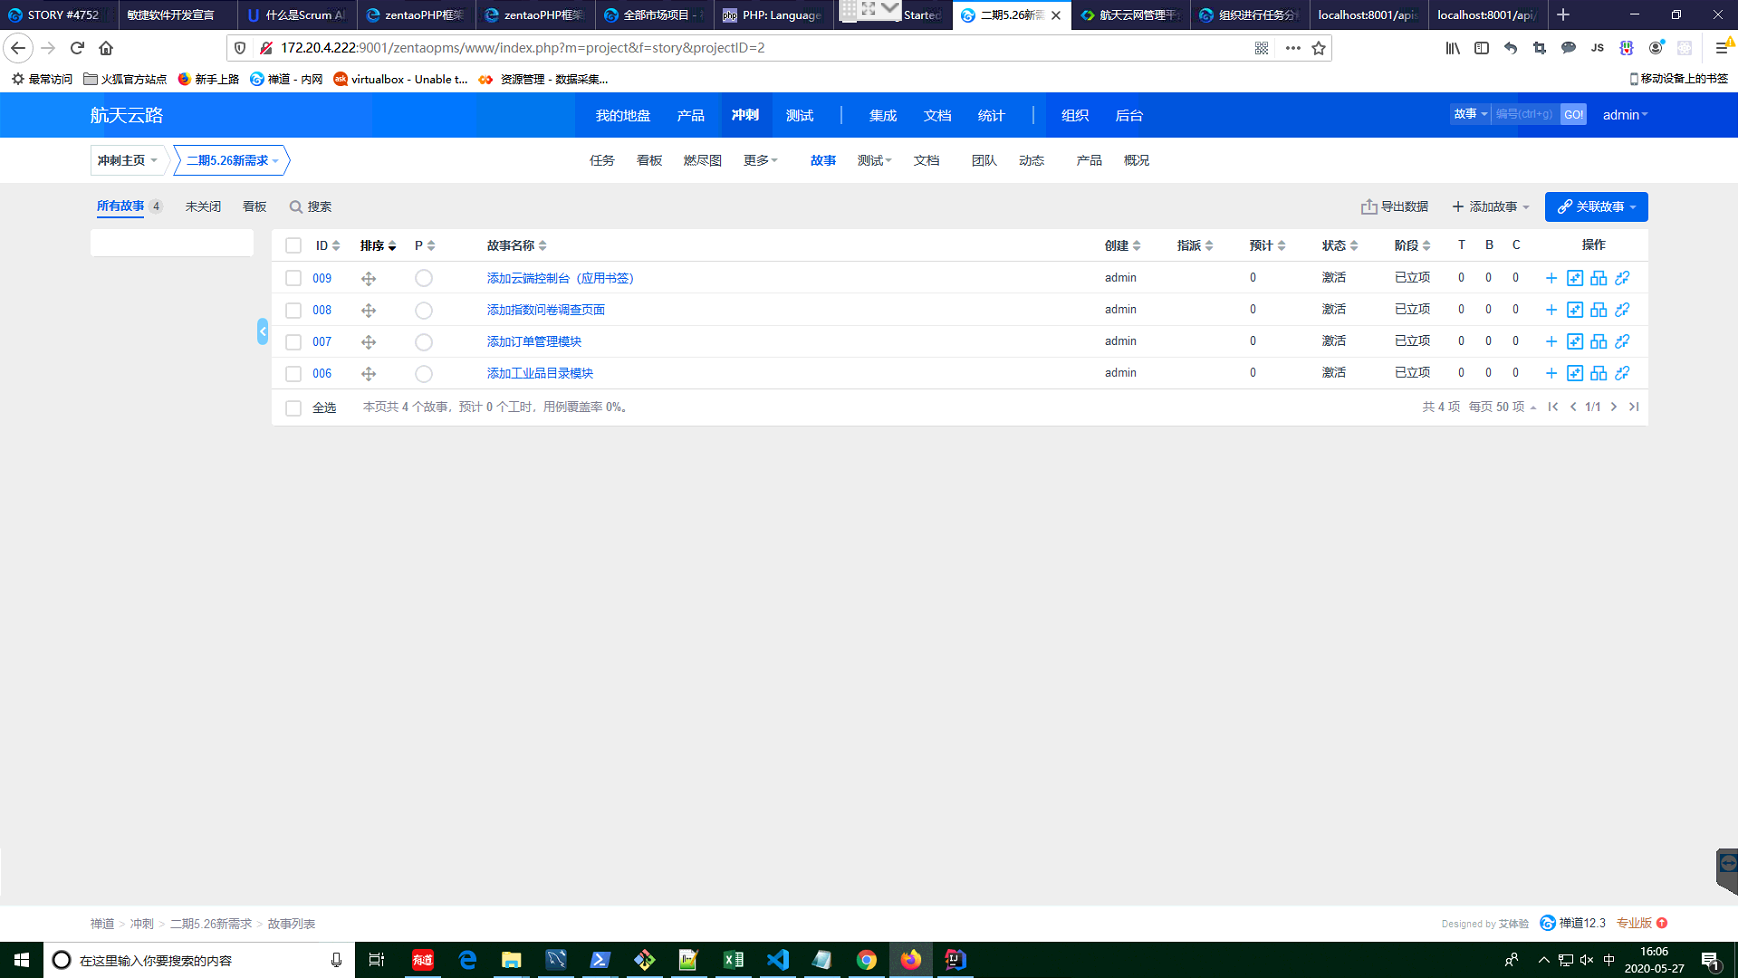This screenshot has height=978, width=1738.
Task: Click the screenshot crop icon in browser toolbar
Action: 1539,48
